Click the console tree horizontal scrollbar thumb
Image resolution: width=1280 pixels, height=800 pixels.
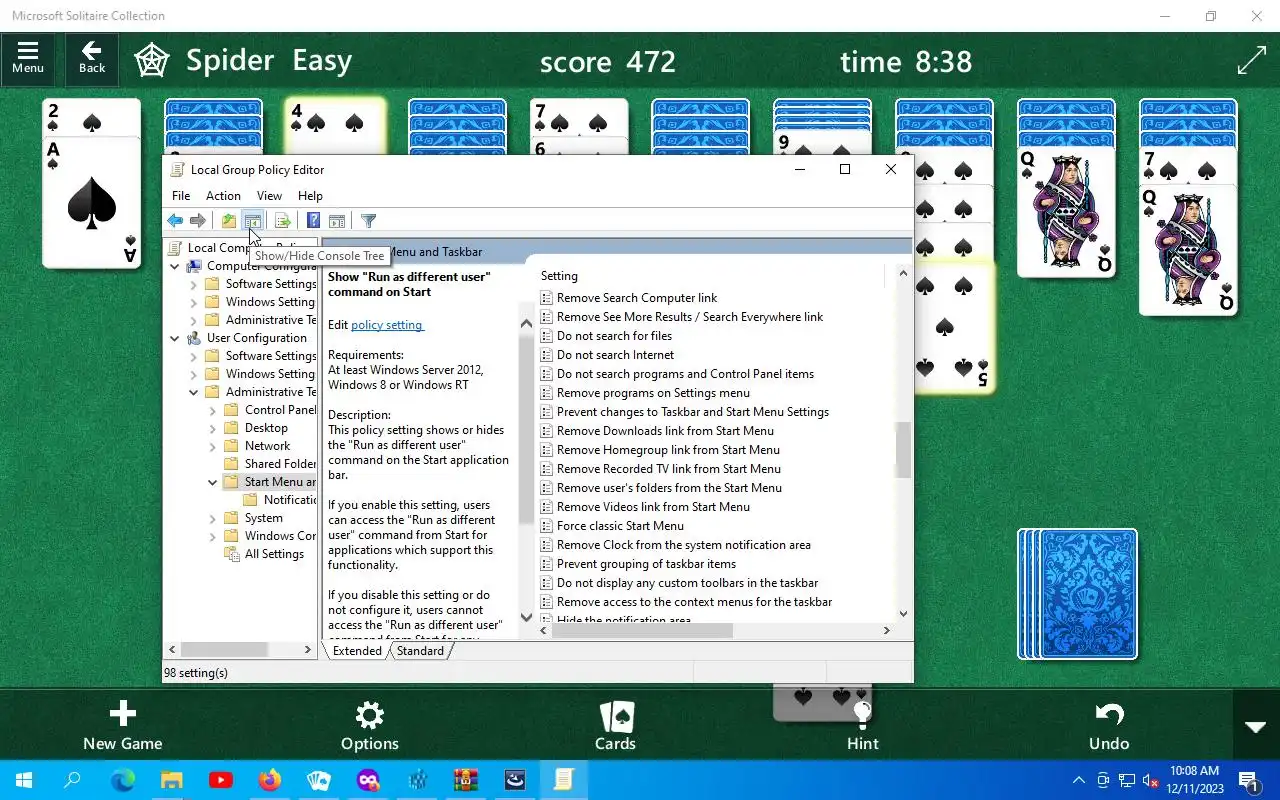click(x=224, y=650)
